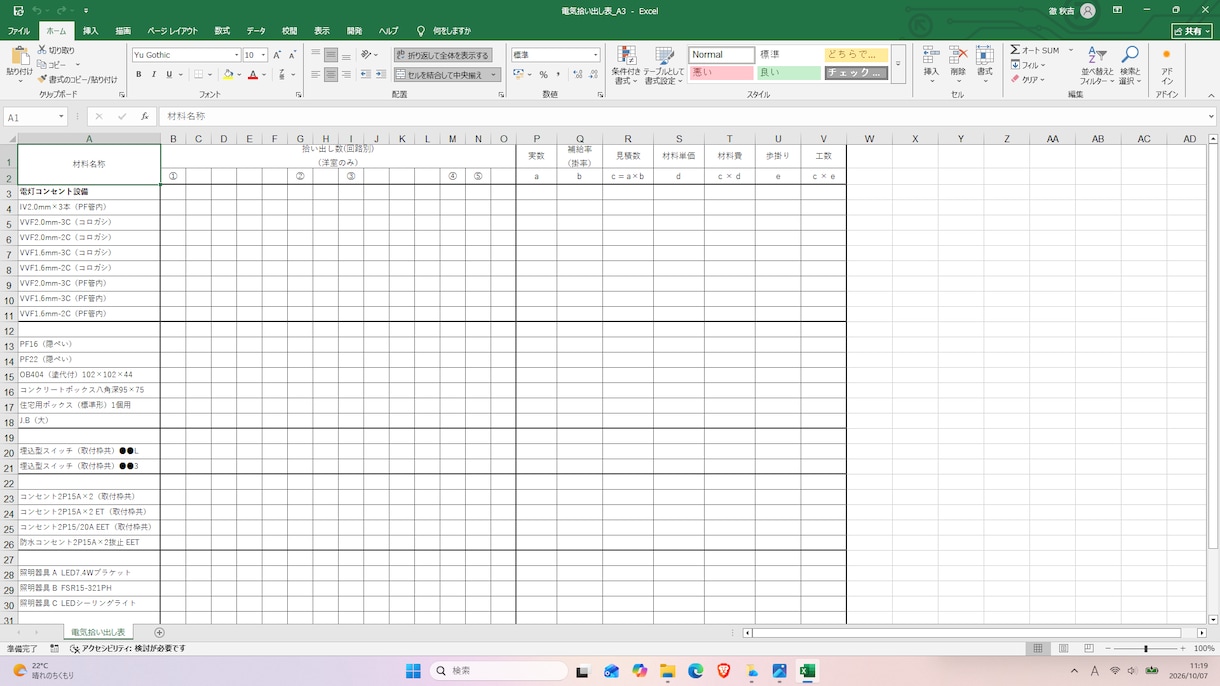This screenshot has width=1220, height=686.
Task: Toggle center horizontal alignment
Action: pos(330,75)
